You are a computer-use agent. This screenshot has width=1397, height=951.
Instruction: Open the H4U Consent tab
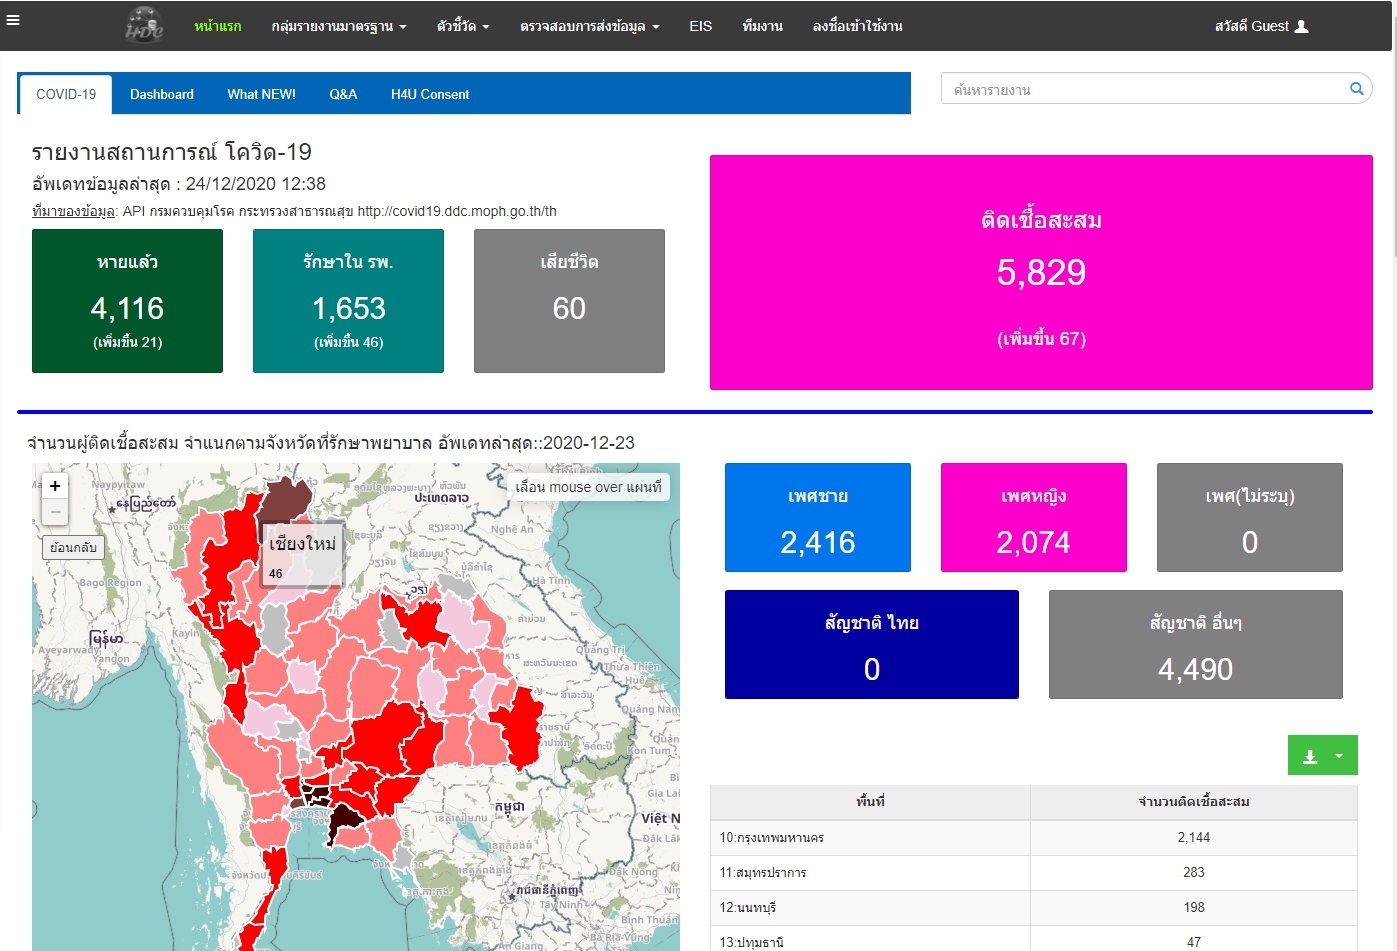pyautogui.click(x=430, y=94)
